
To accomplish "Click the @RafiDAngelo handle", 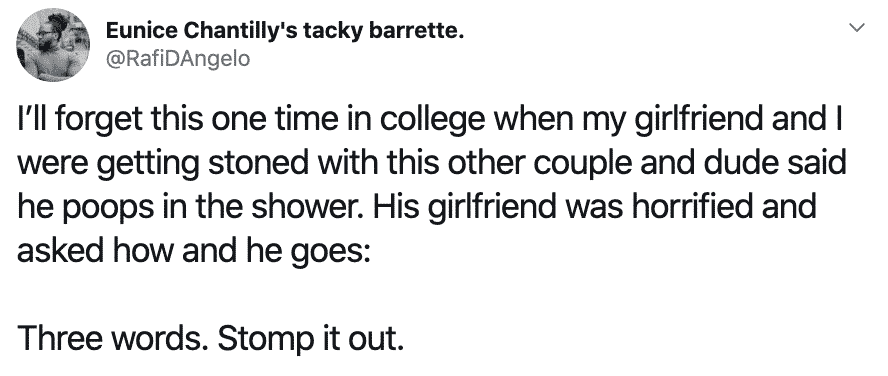I will tap(178, 58).
